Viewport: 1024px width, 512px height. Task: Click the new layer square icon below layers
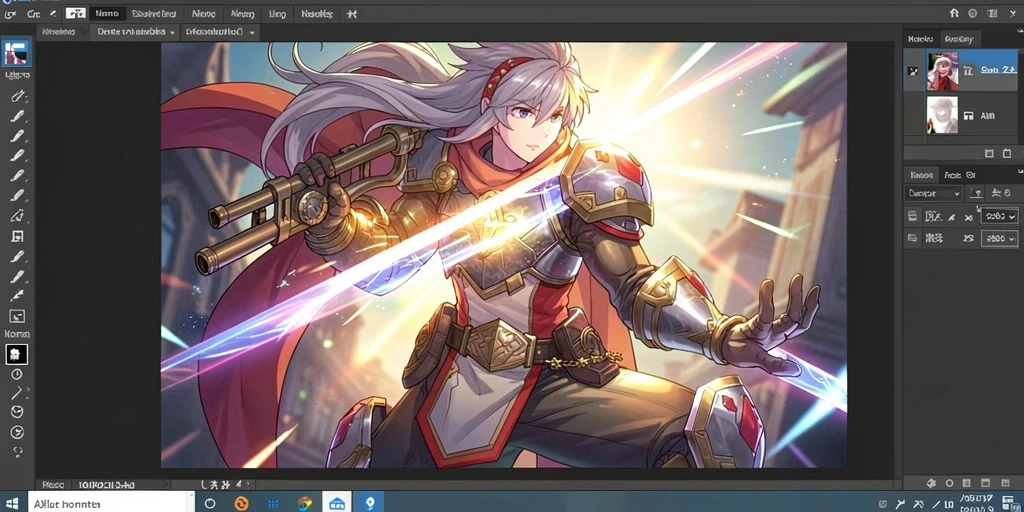click(x=989, y=153)
